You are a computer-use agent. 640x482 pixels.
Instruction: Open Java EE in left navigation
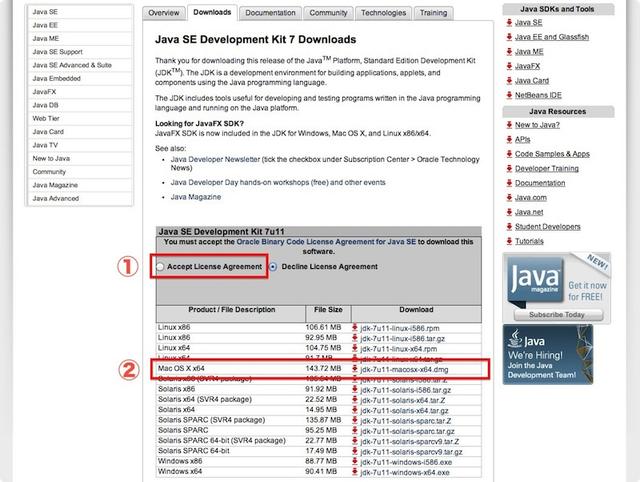[80, 25]
